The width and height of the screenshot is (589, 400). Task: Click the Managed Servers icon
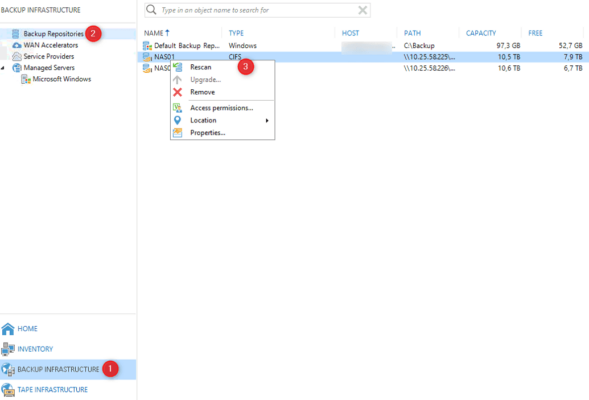coord(17,68)
